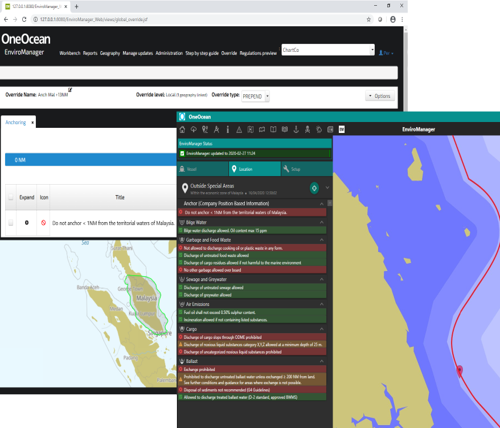
Task: Select the dividers compass tool icon
Action: pyautogui.click(x=216, y=129)
